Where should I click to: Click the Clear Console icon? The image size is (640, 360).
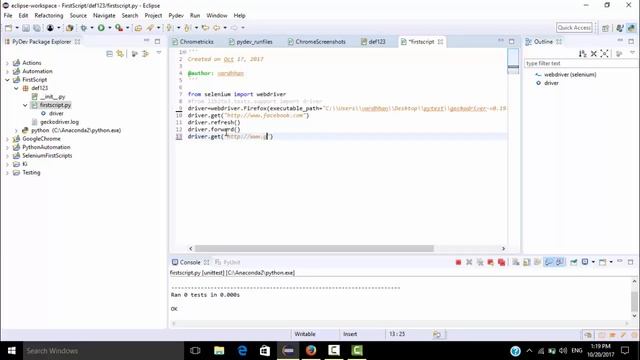point(516,262)
